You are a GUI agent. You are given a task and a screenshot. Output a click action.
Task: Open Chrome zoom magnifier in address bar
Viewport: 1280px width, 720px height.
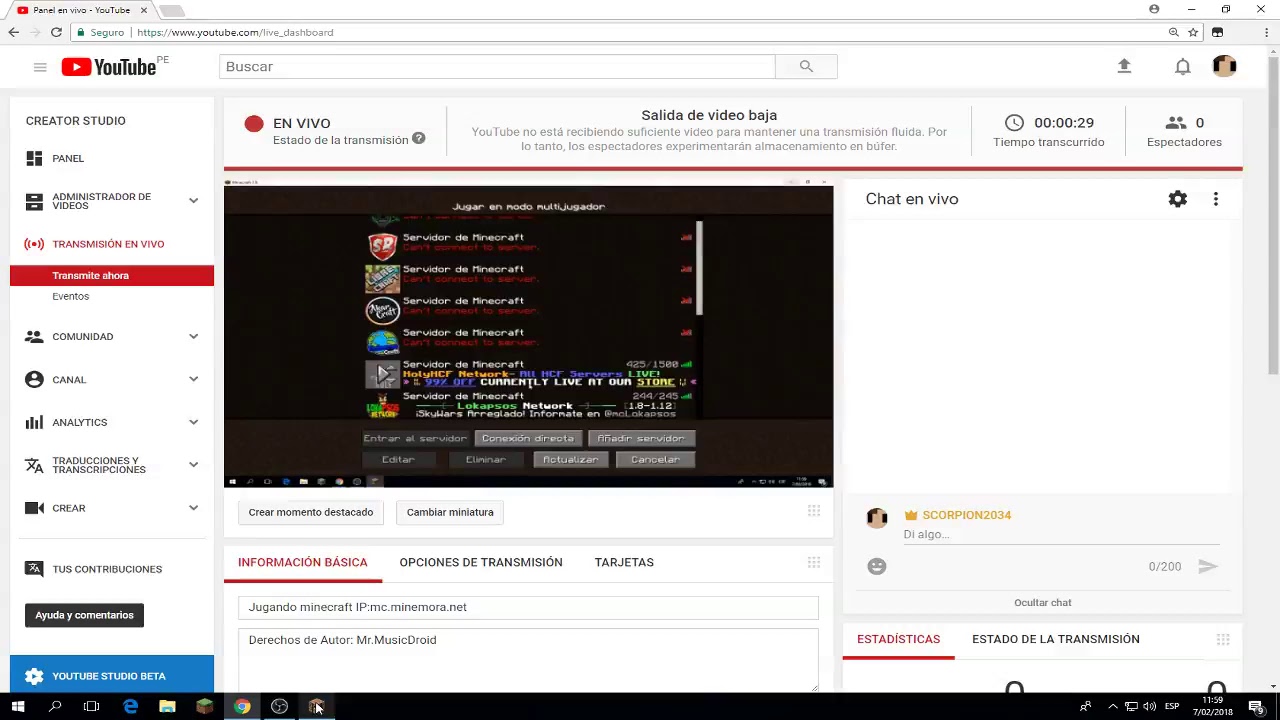1174,32
